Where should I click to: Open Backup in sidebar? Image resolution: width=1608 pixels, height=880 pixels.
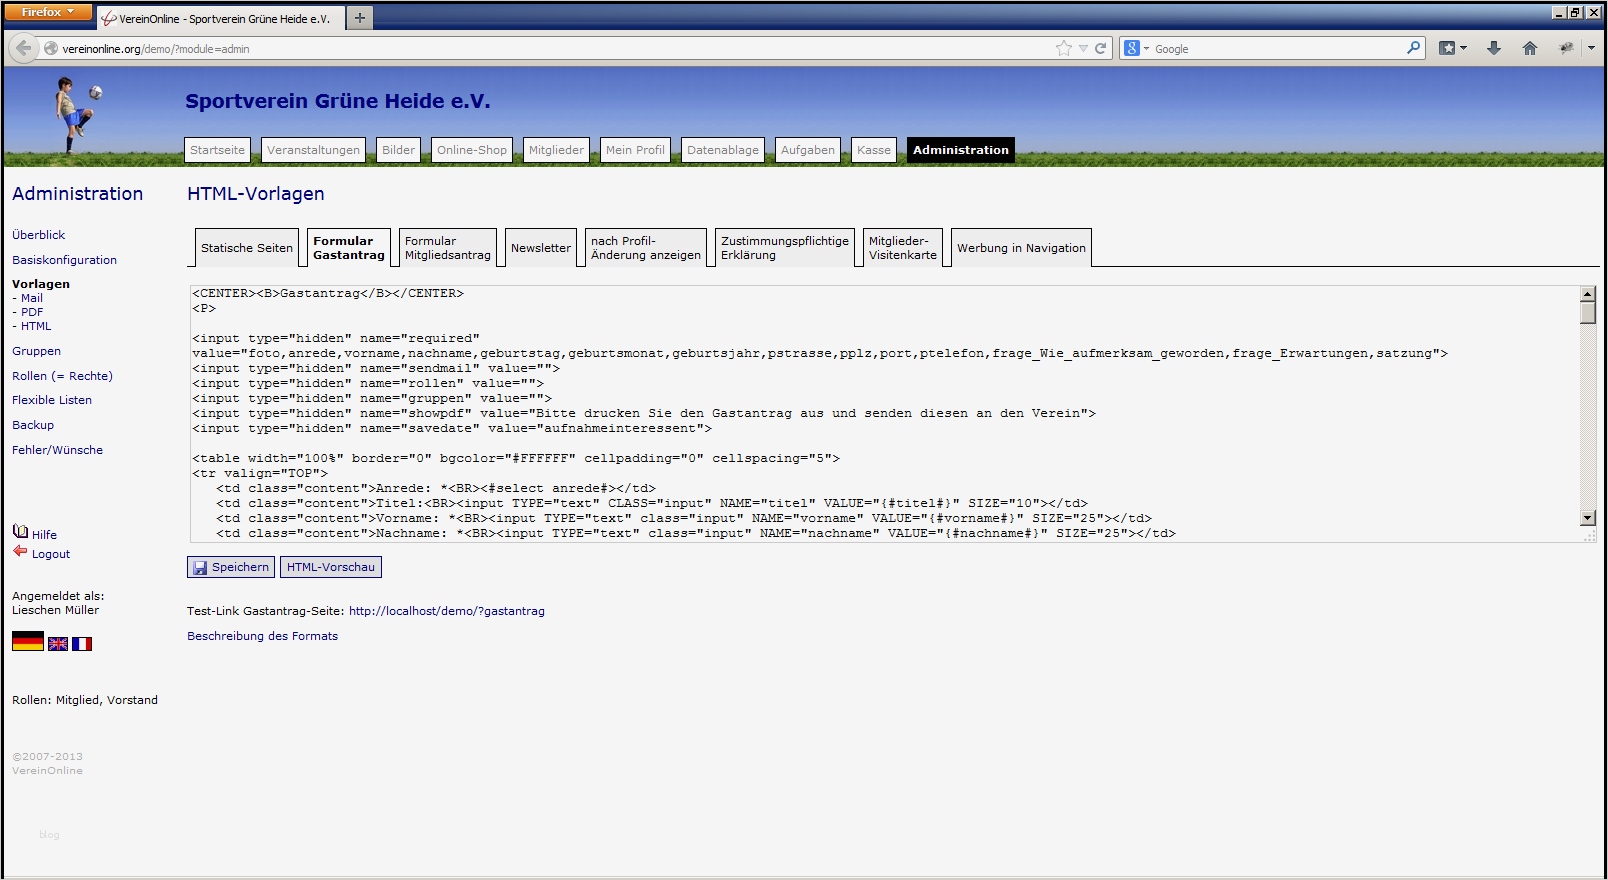33,425
